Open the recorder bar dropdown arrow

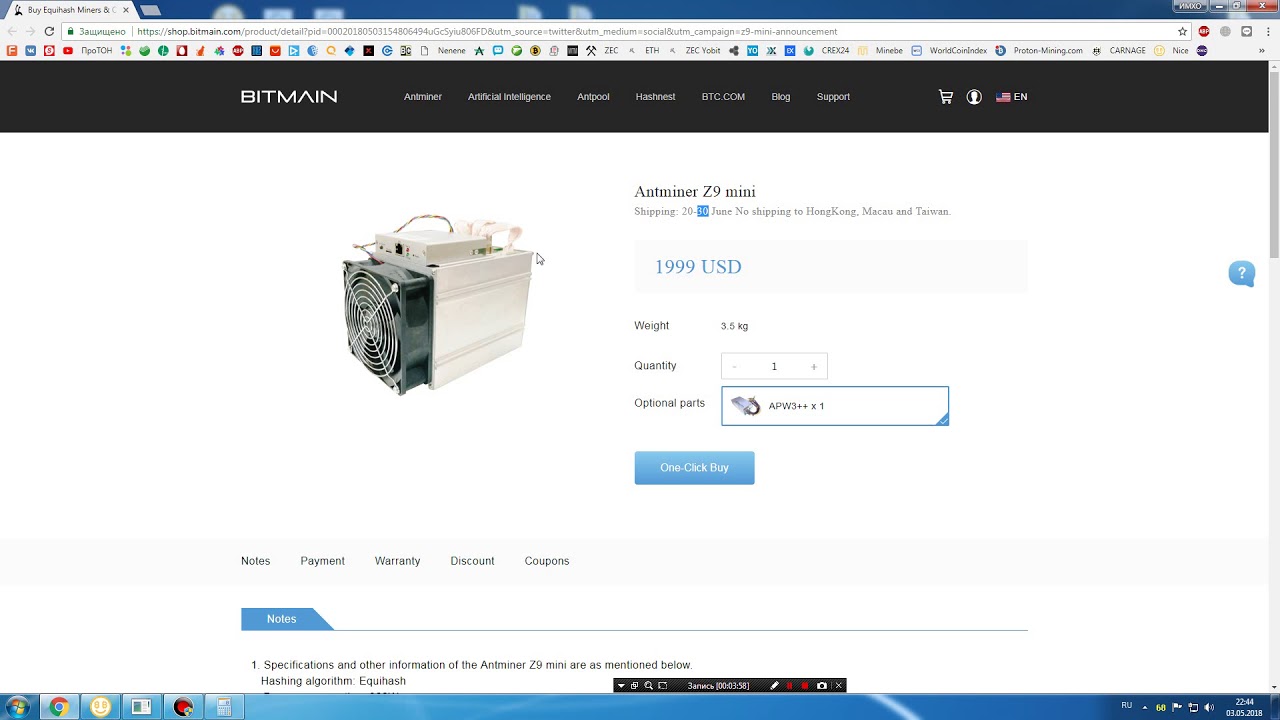(x=621, y=685)
